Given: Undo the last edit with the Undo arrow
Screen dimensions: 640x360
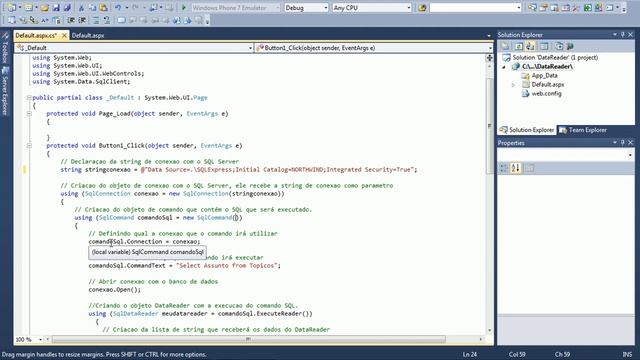Looking at the screenshot, I should click(x=118, y=8).
